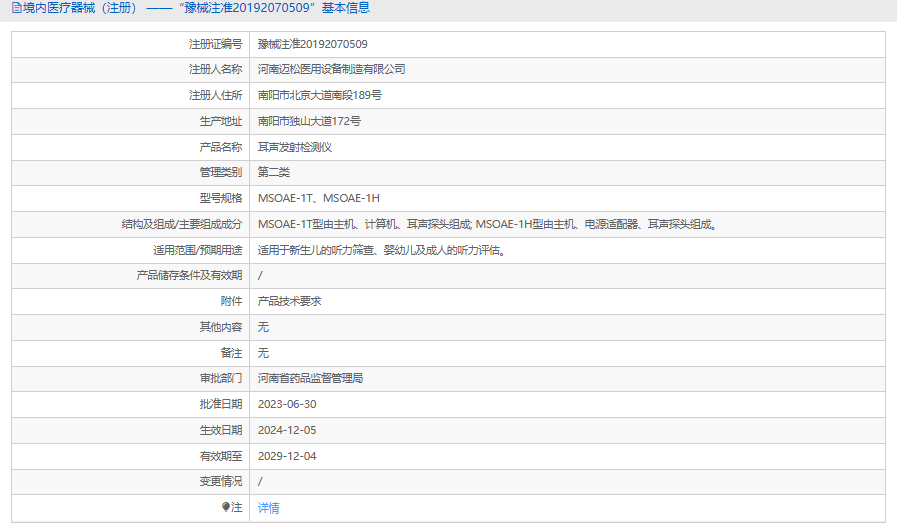Click the 管理类别 label
This screenshot has height=529, width=897.
click(221, 172)
